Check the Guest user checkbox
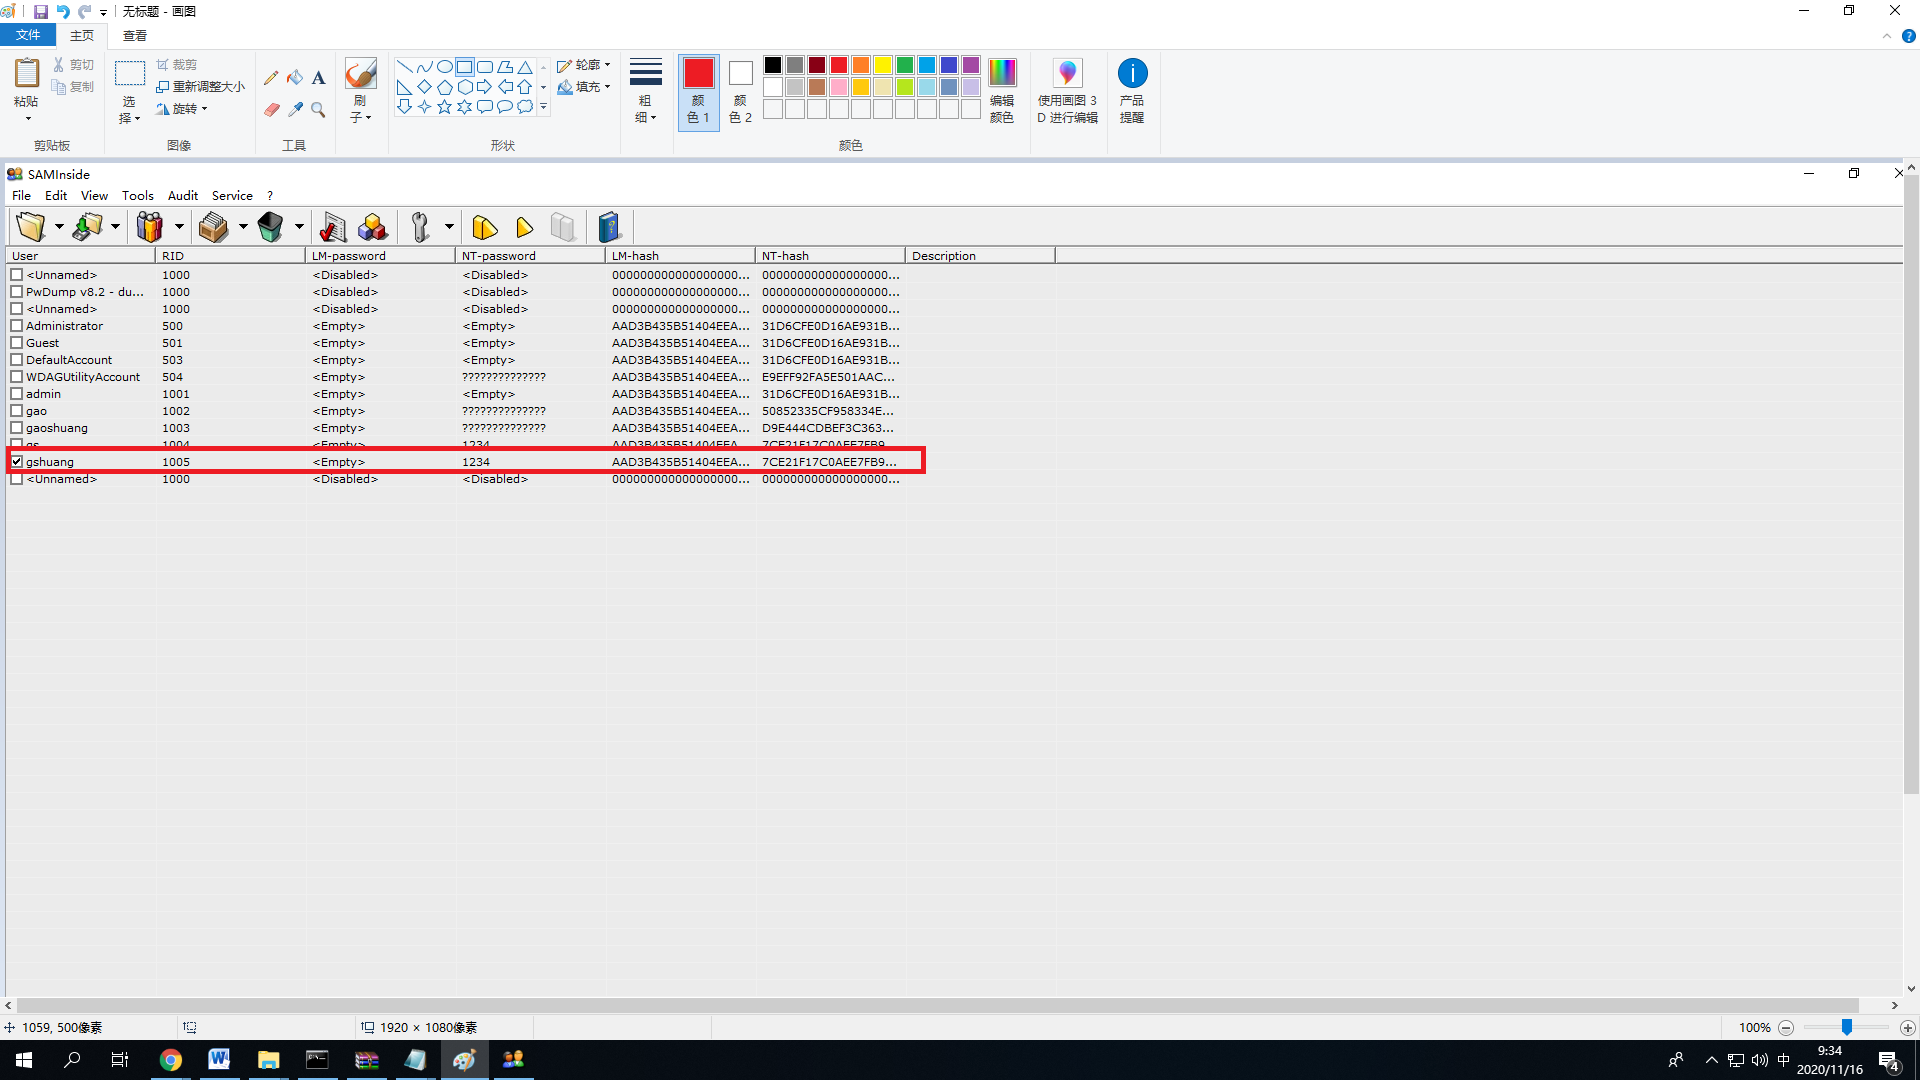This screenshot has height=1080, width=1920. point(17,343)
